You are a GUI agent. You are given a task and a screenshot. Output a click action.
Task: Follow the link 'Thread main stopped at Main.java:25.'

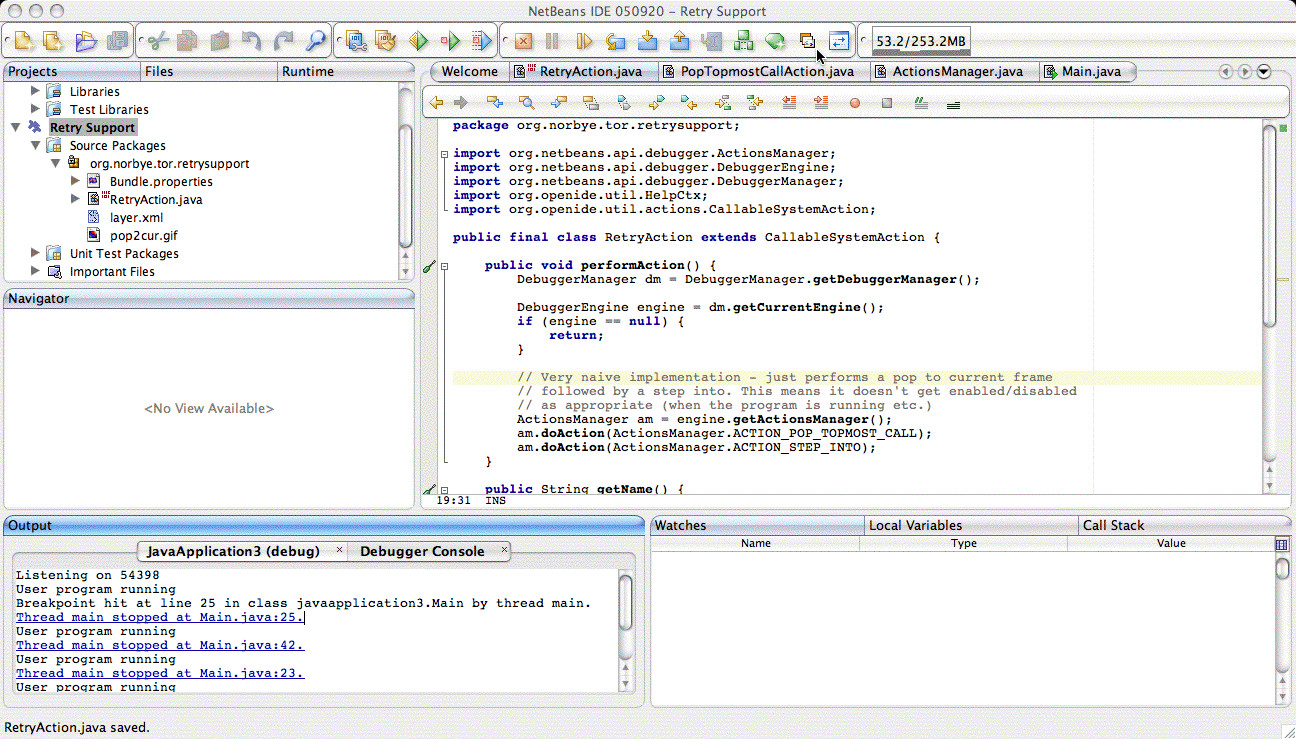[160, 617]
